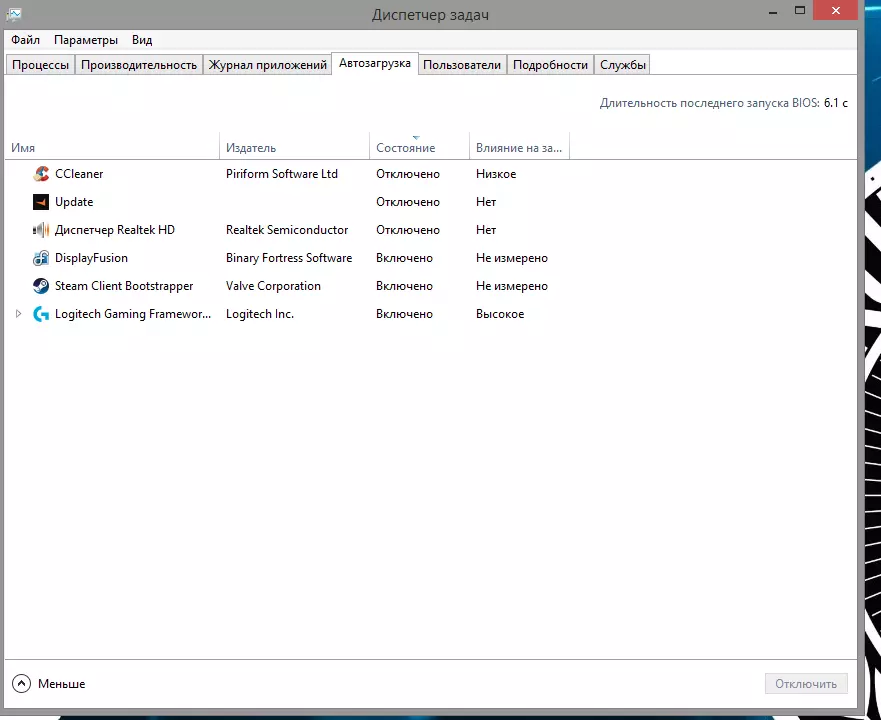The height and width of the screenshot is (720, 881).
Task: Sort by the Влияние на за... column header
Action: [x=519, y=147]
